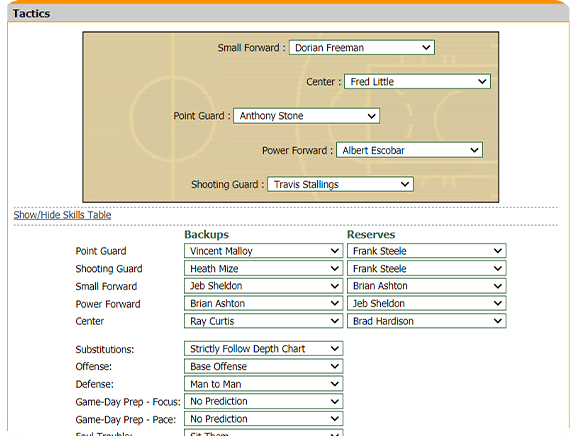Screen dimensions: 574x436
Task: Open Game-Day Prep Pace dropdown
Action: 264,419
